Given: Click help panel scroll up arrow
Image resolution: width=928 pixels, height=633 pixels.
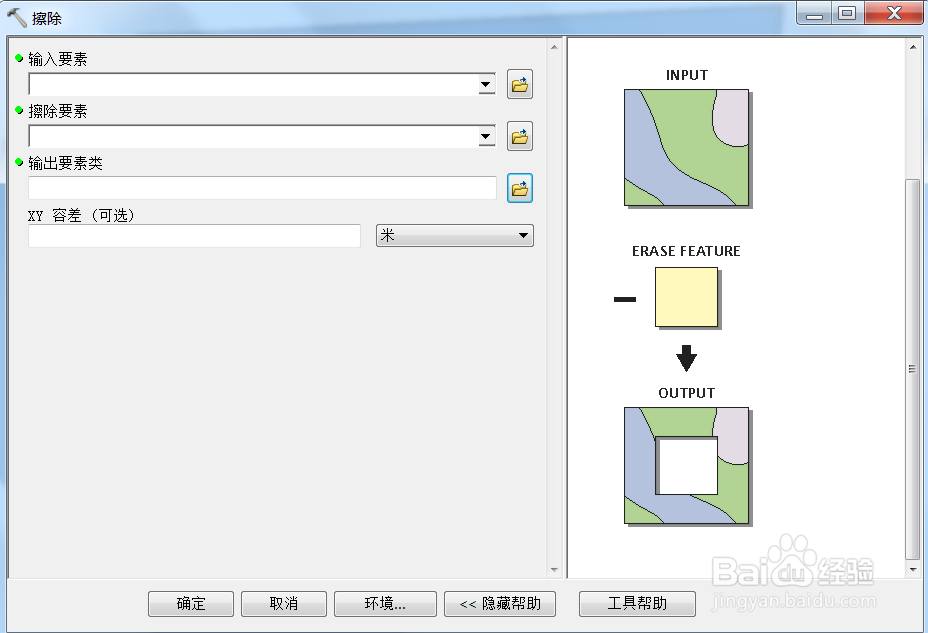Looking at the screenshot, I should [913, 47].
